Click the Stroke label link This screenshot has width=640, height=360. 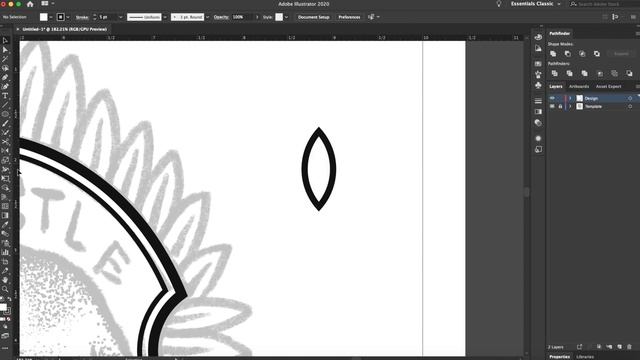click(x=82, y=17)
